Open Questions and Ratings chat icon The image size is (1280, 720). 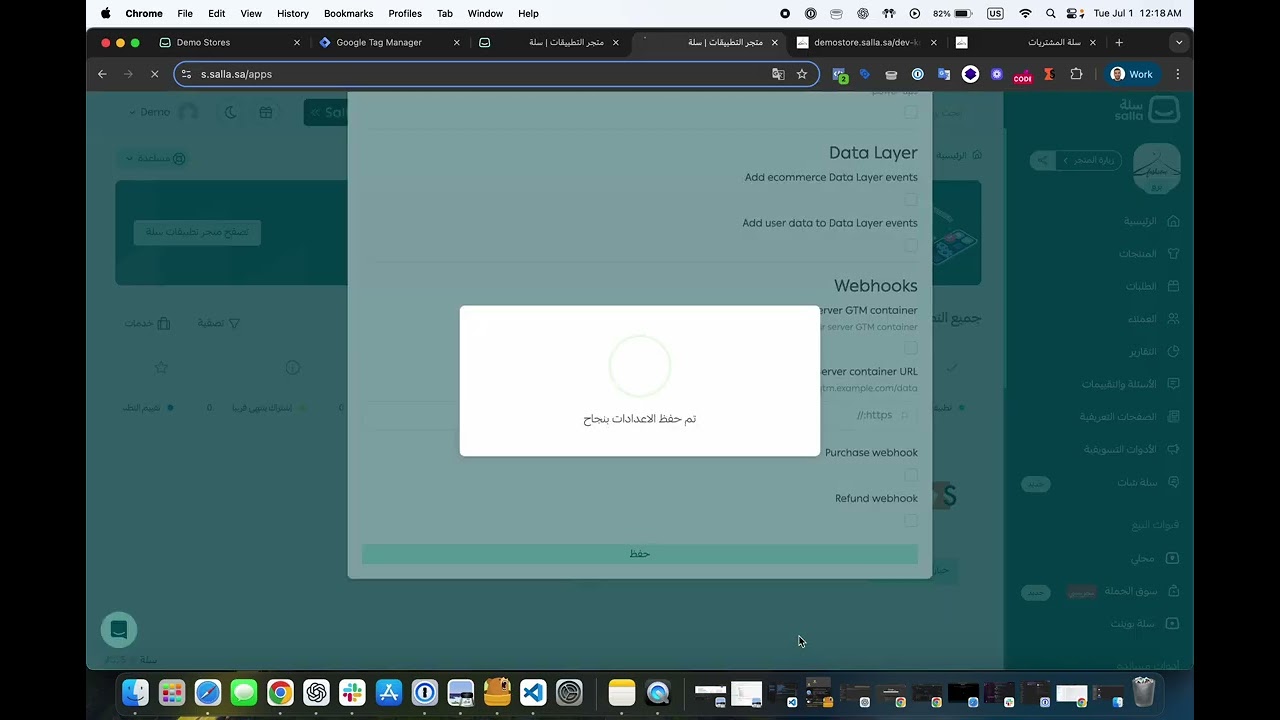tap(1173, 384)
